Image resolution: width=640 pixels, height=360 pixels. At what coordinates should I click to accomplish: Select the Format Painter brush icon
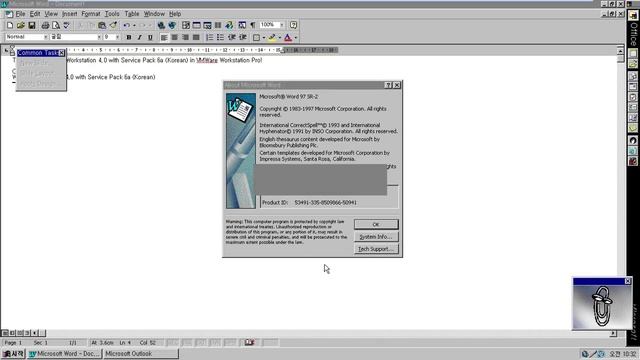pyautogui.click(x=113, y=25)
